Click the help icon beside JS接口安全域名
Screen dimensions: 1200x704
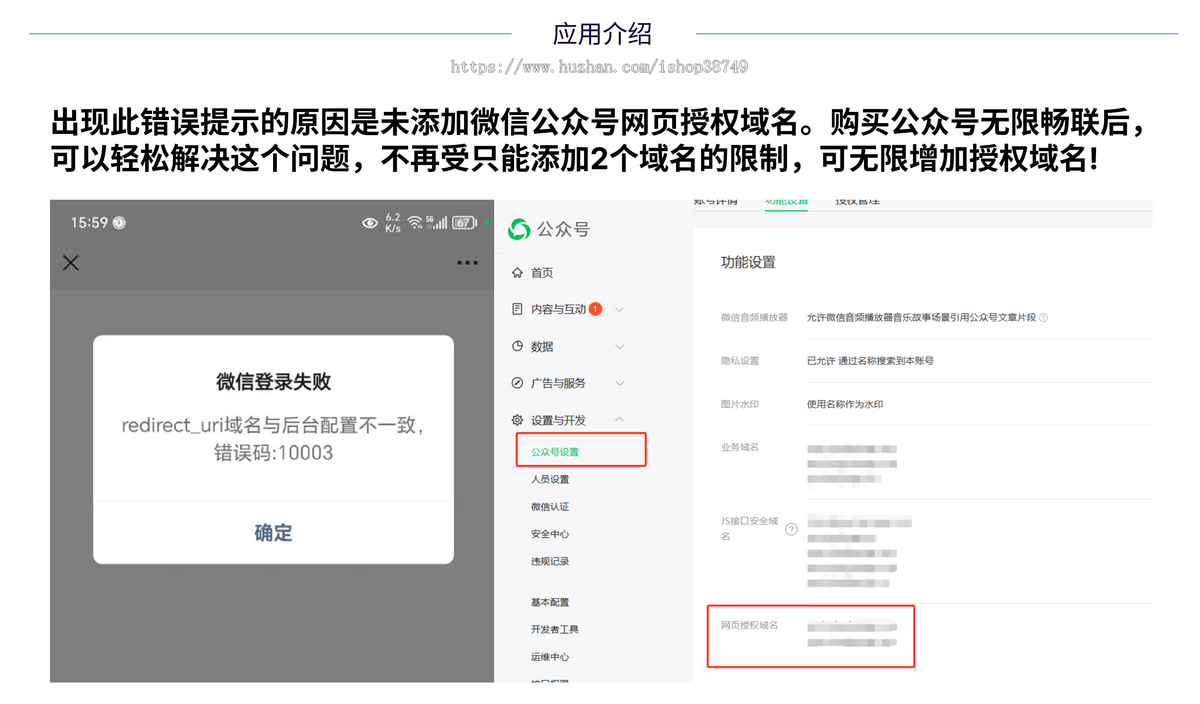(791, 529)
